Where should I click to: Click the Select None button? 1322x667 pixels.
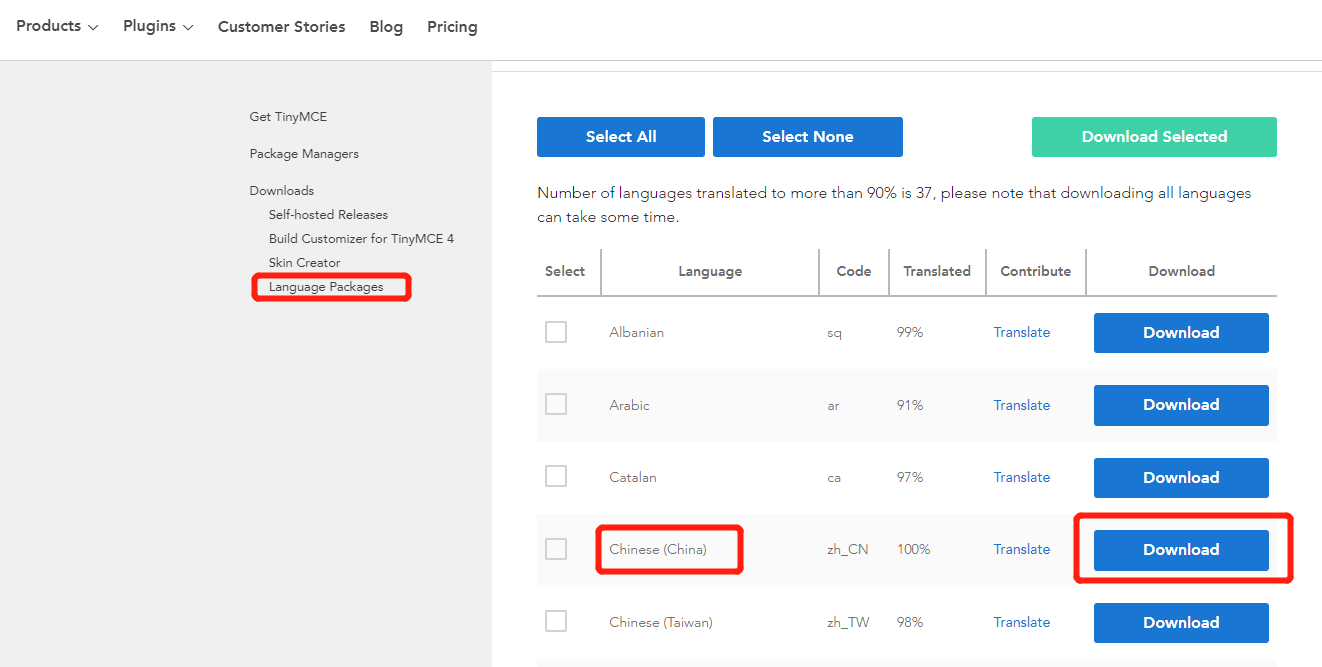[808, 137]
